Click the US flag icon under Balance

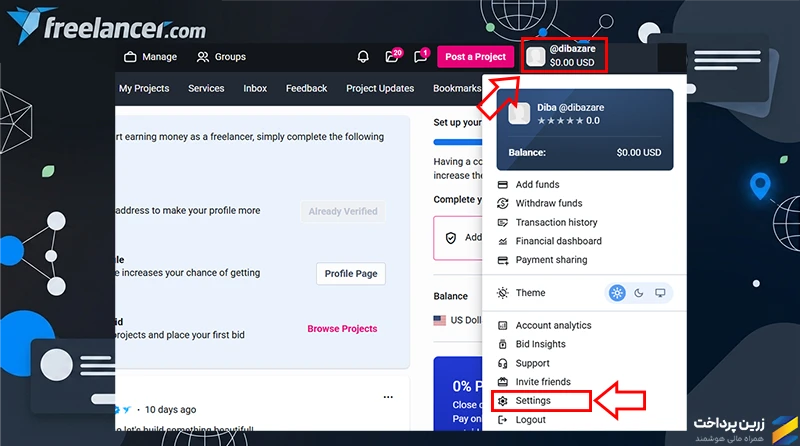coord(439,320)
